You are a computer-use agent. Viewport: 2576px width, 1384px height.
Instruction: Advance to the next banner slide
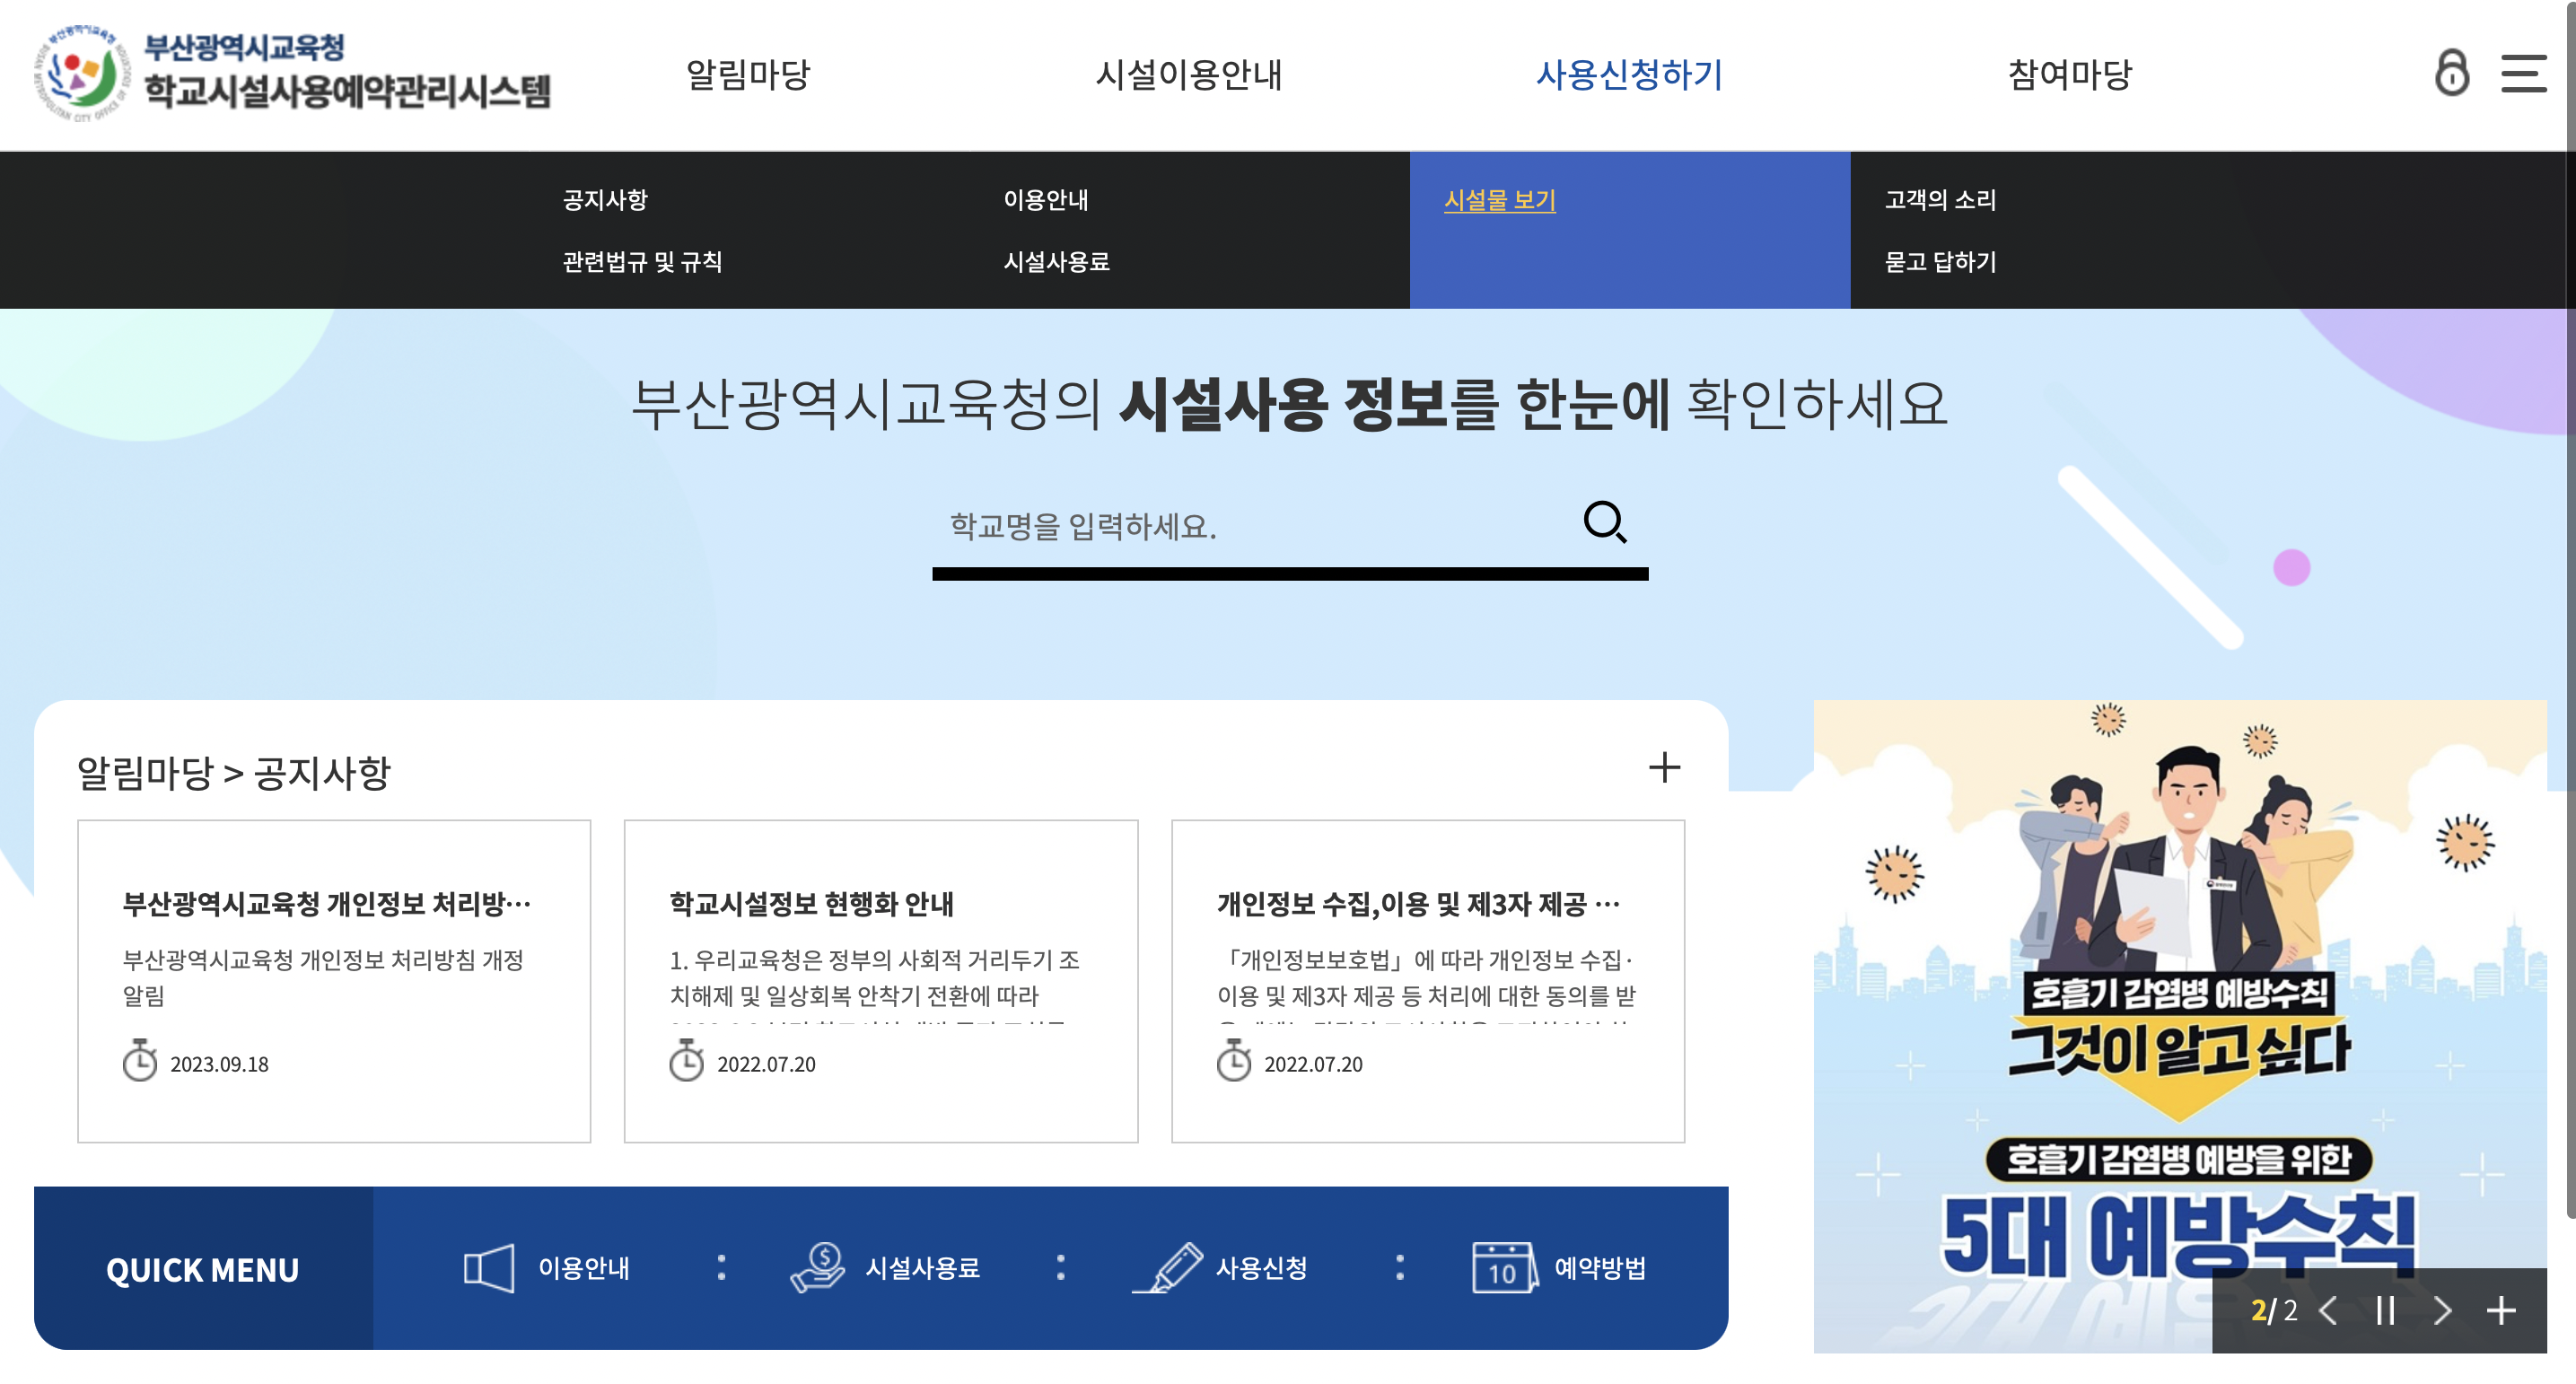tap(2442, 1310)
